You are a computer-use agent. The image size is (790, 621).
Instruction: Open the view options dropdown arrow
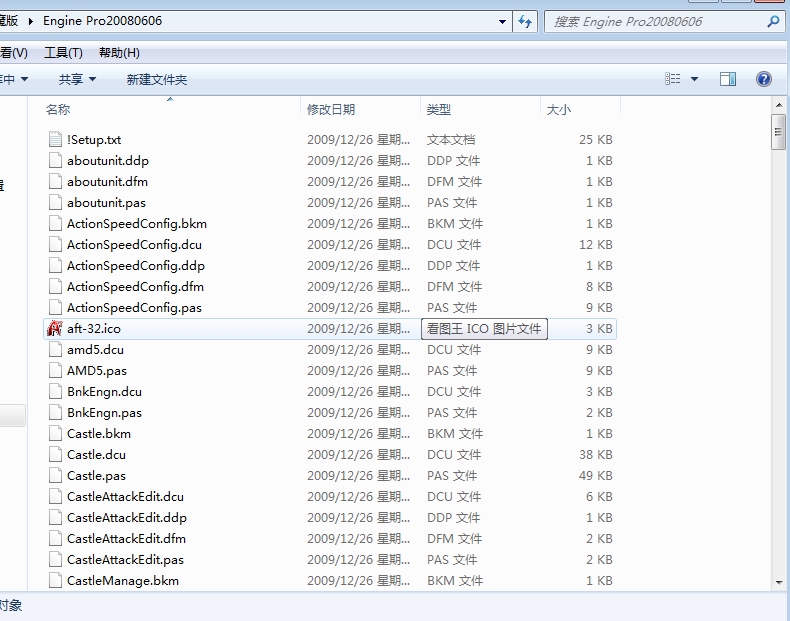(x=694, y=79)
